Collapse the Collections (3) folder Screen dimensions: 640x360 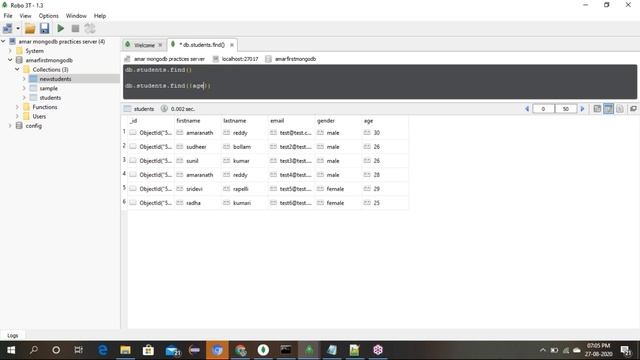click(x=17, y=69)
